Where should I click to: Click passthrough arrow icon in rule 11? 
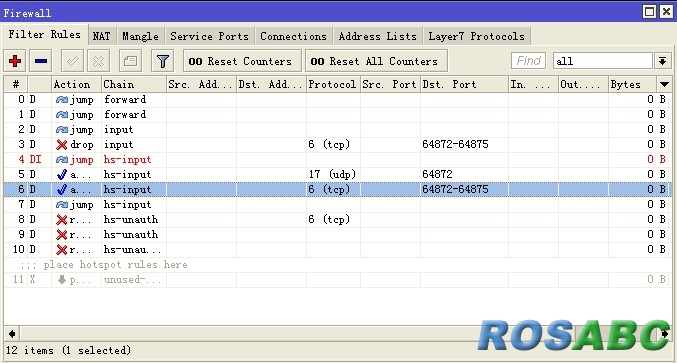(x=62, y=280)
